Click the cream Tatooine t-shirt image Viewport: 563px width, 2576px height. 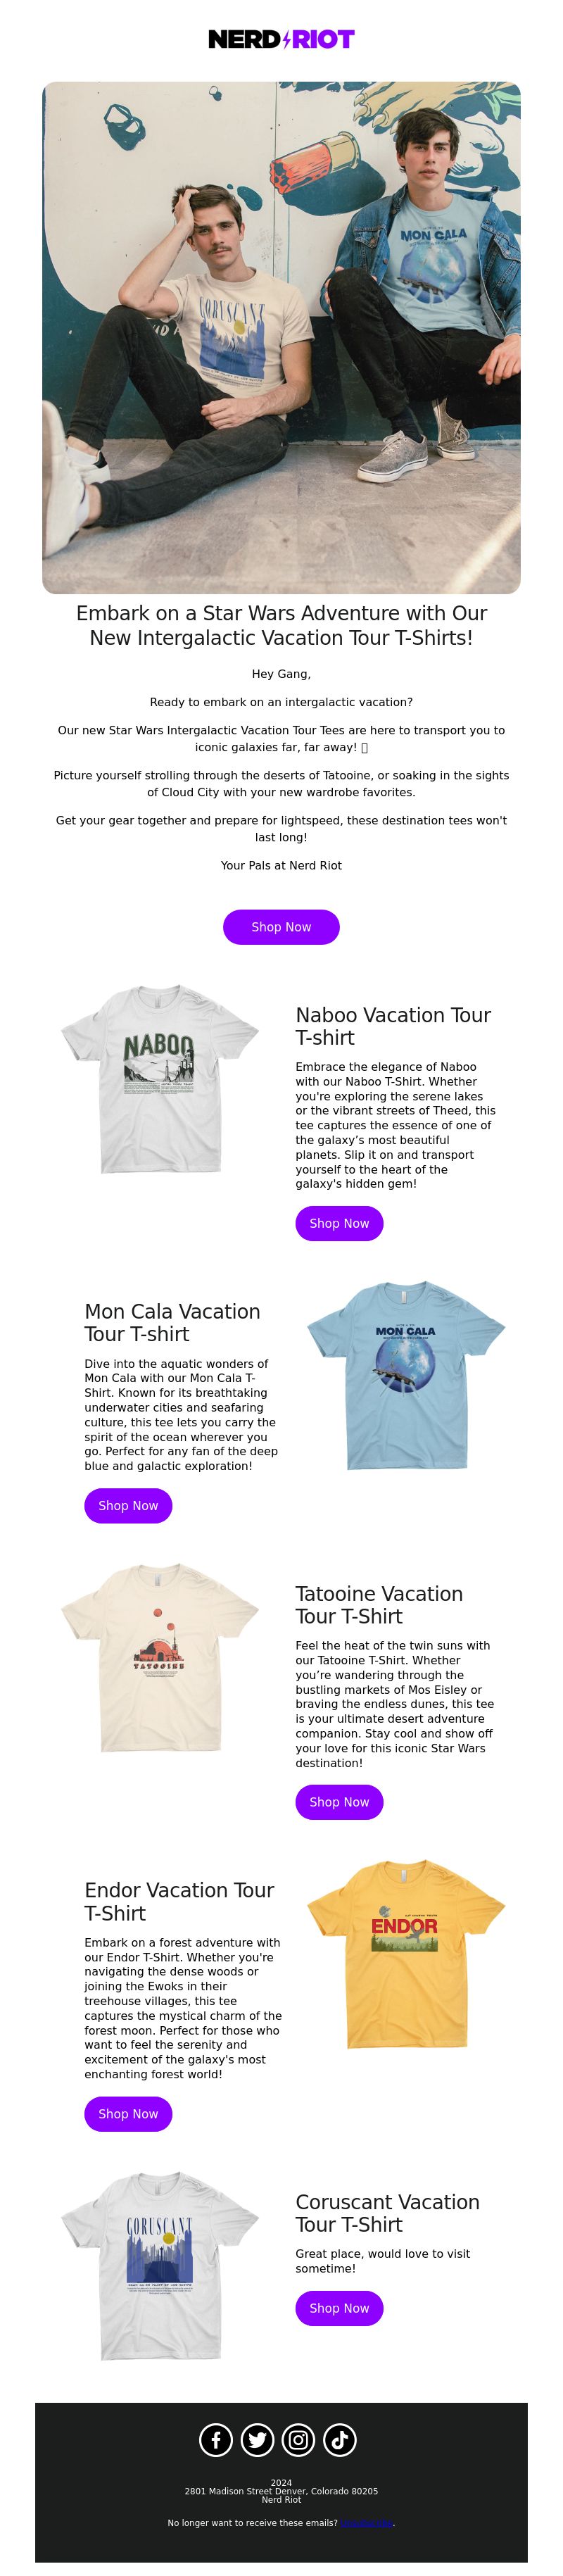click(160, 1657)
